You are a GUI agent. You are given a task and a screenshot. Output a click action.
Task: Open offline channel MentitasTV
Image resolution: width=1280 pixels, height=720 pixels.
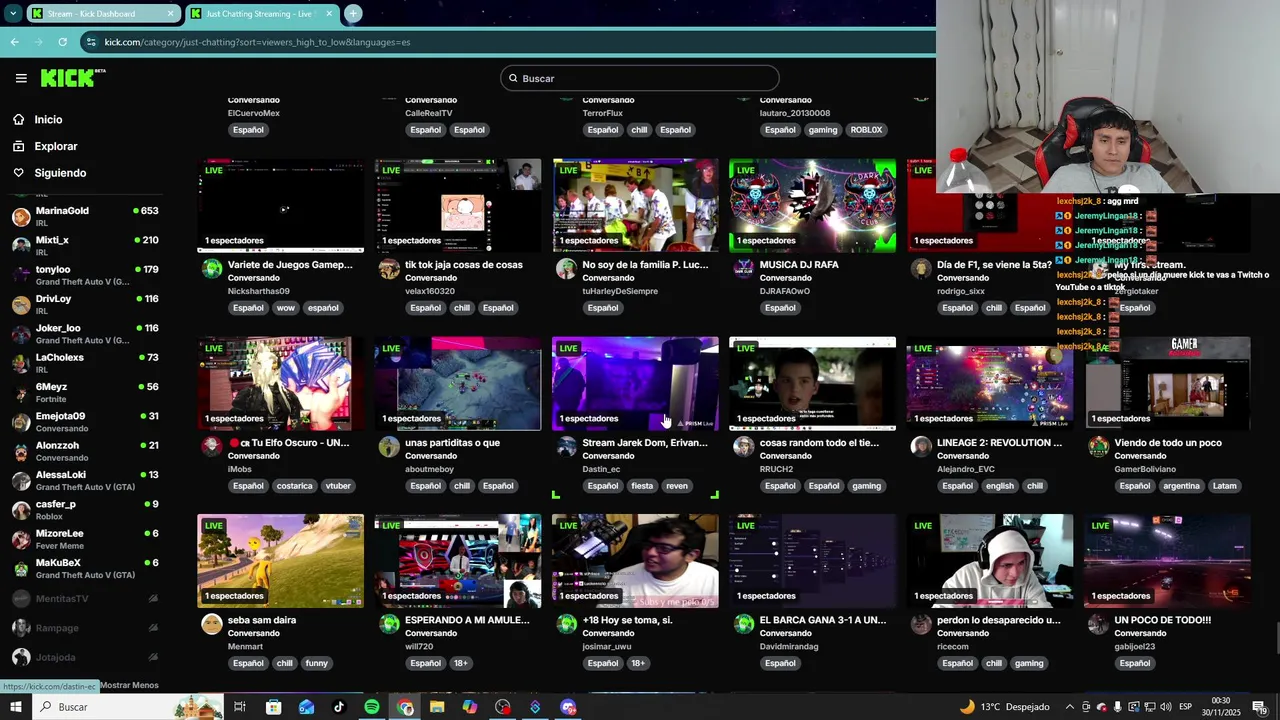pyautogui.click(x=85, y=598)
